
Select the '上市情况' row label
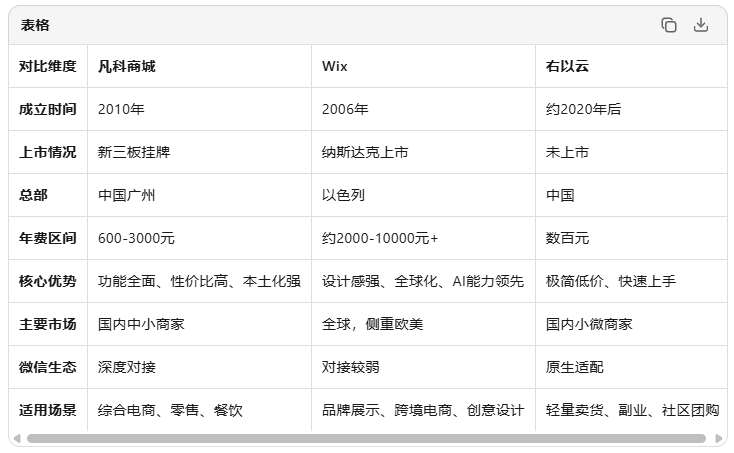click(x=48, y=152)
